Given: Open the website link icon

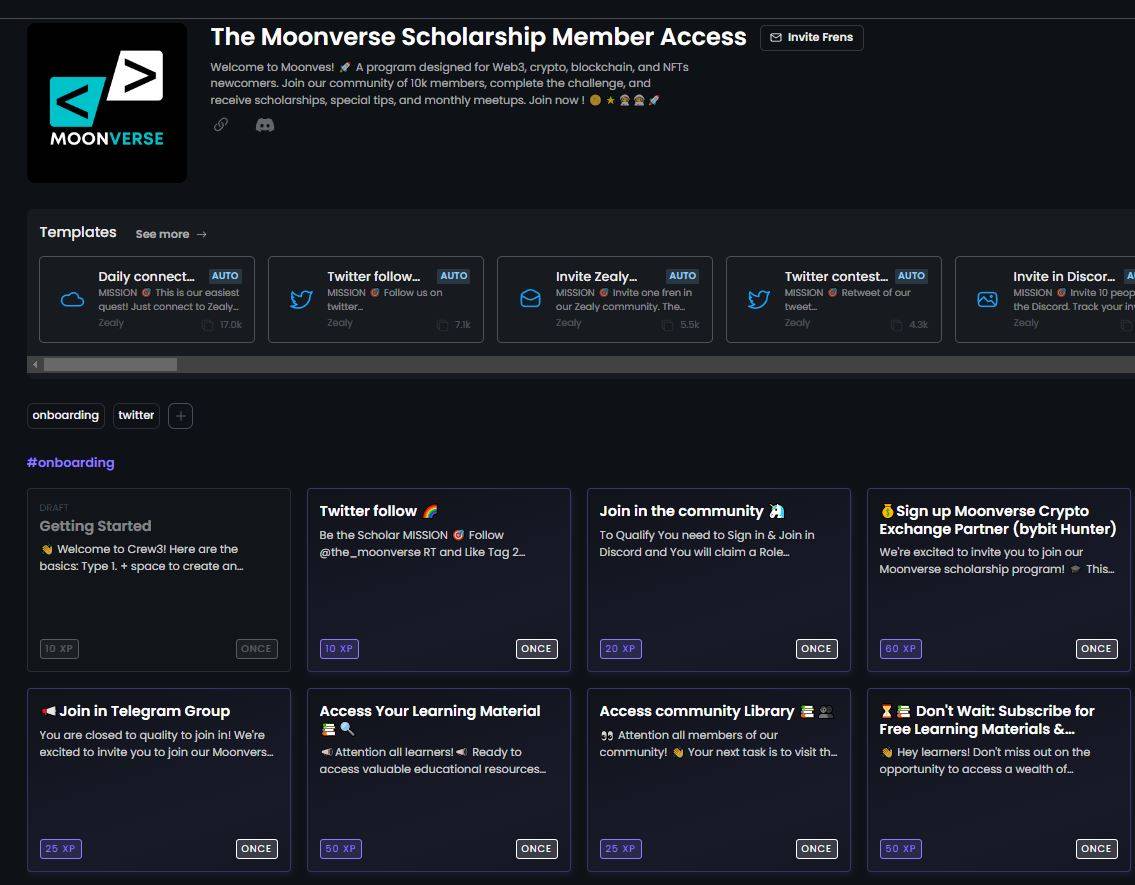Looking at the screenshot, I should pos(221,125).
